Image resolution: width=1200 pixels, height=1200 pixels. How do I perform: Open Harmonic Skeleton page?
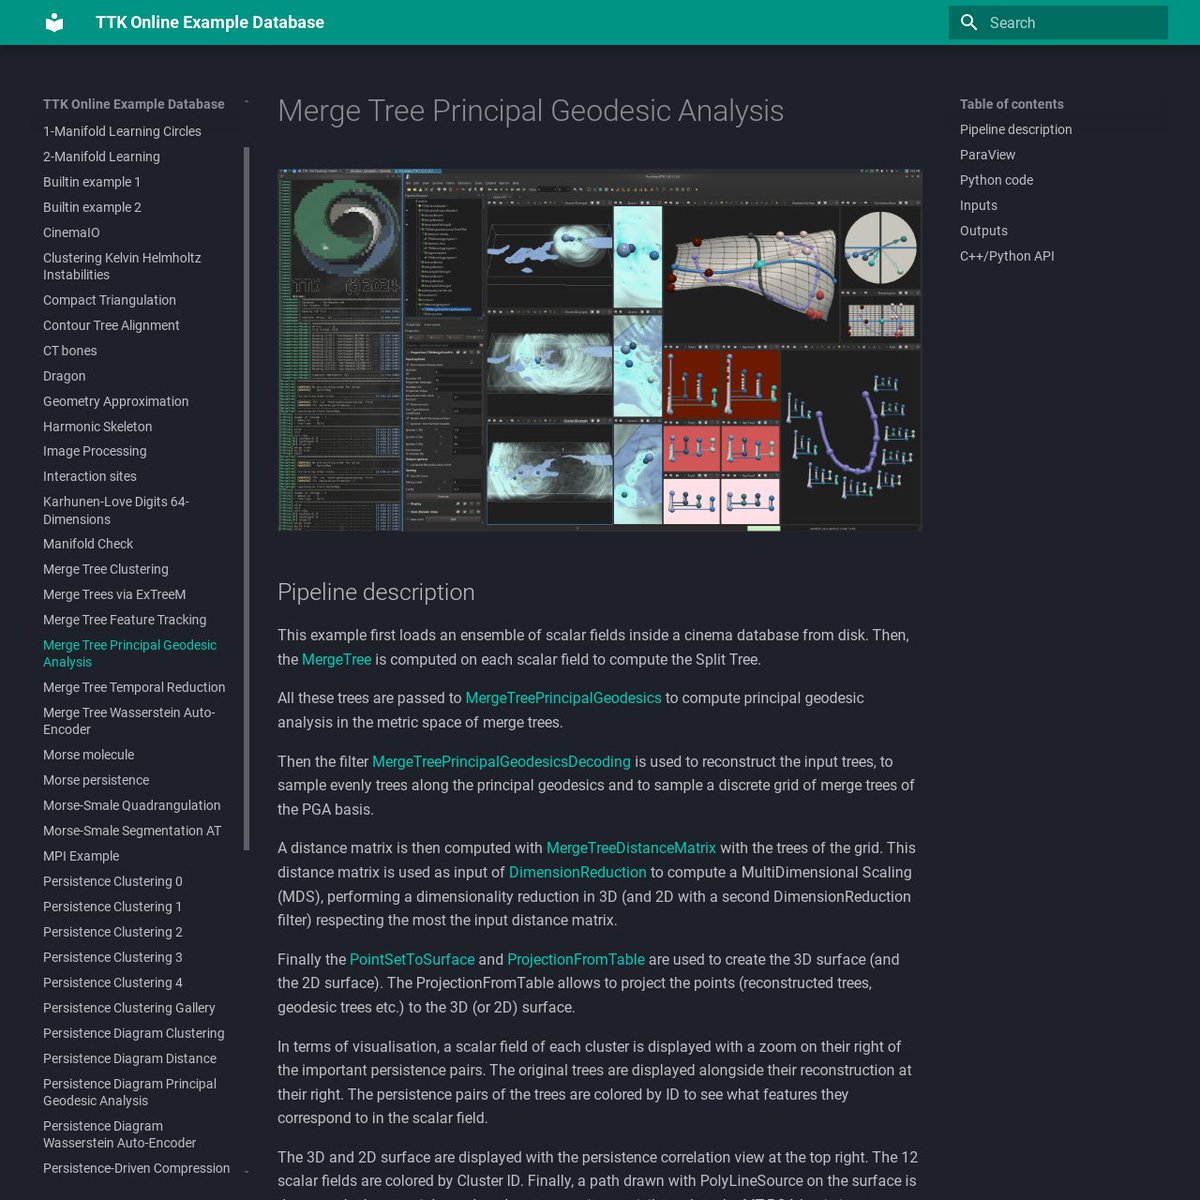pos(97,426)
